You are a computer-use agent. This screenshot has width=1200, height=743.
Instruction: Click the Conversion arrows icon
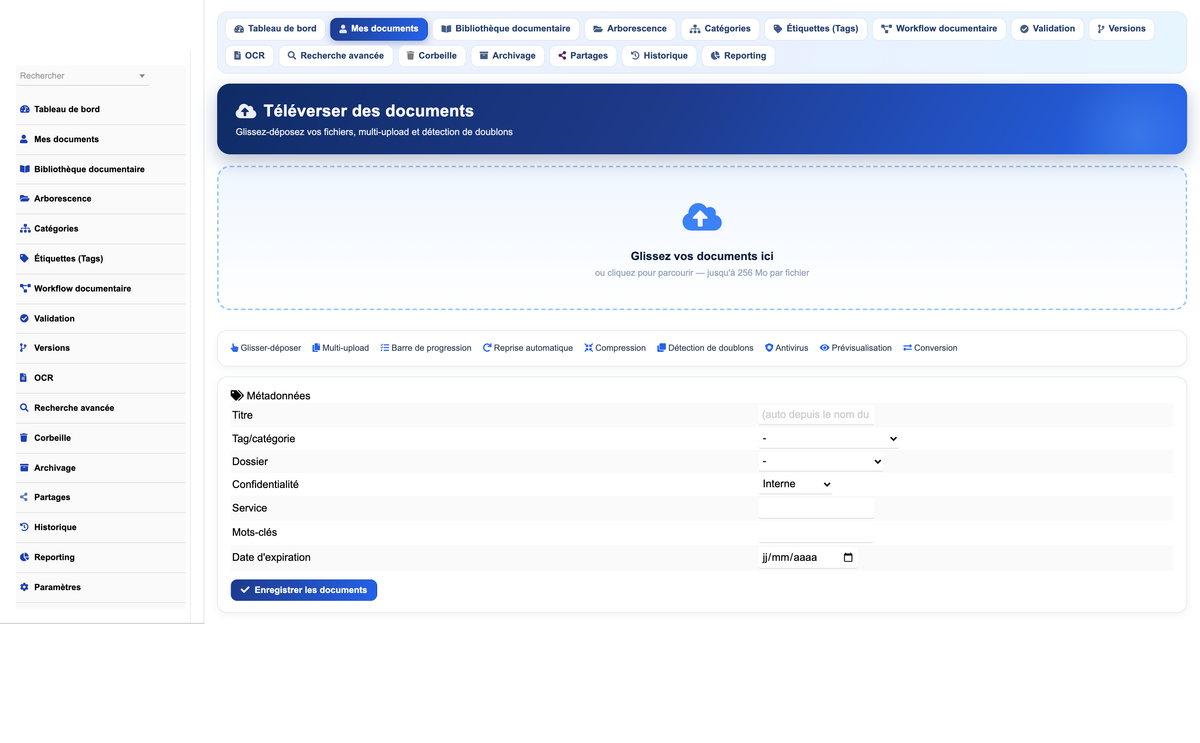coord(907,348)
